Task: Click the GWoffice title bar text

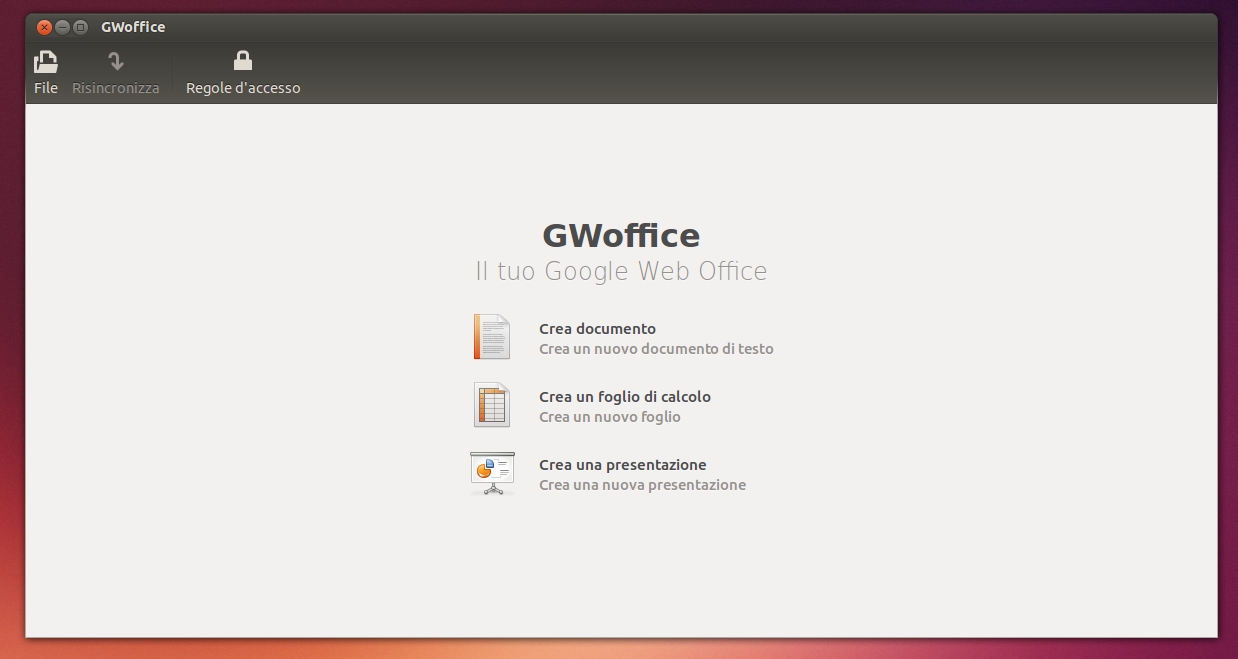Action: coord(133,27)
